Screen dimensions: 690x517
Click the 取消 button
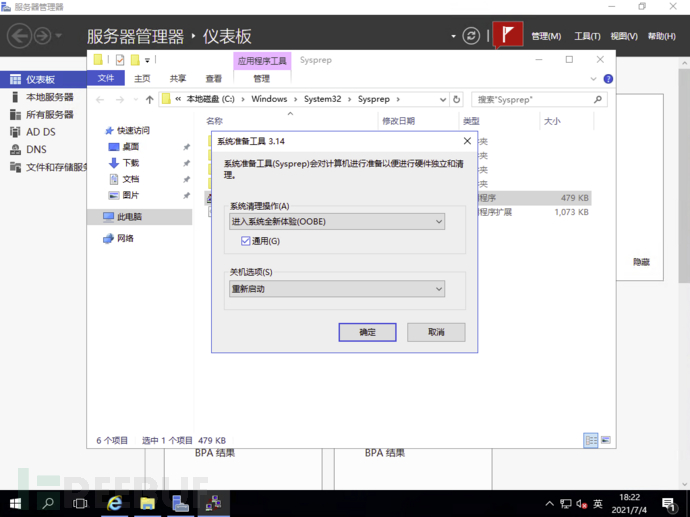[x=436, y=332]
